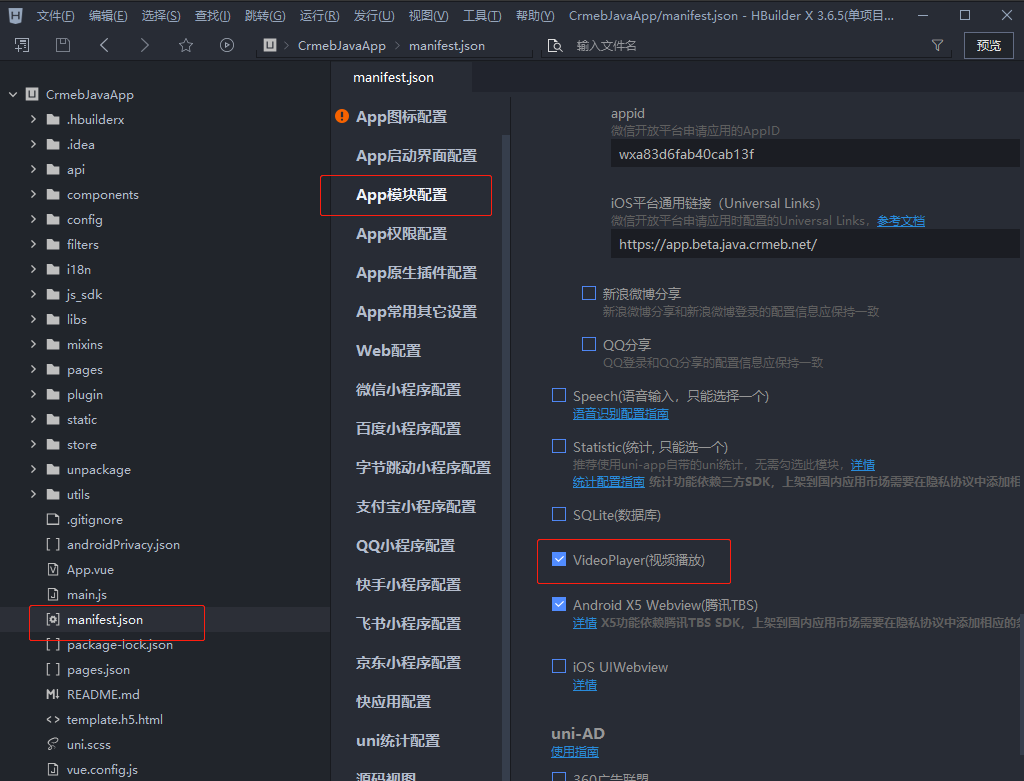Click the breadcrumb project icon before CrmebJavaApp

click(x=270, y=45)
